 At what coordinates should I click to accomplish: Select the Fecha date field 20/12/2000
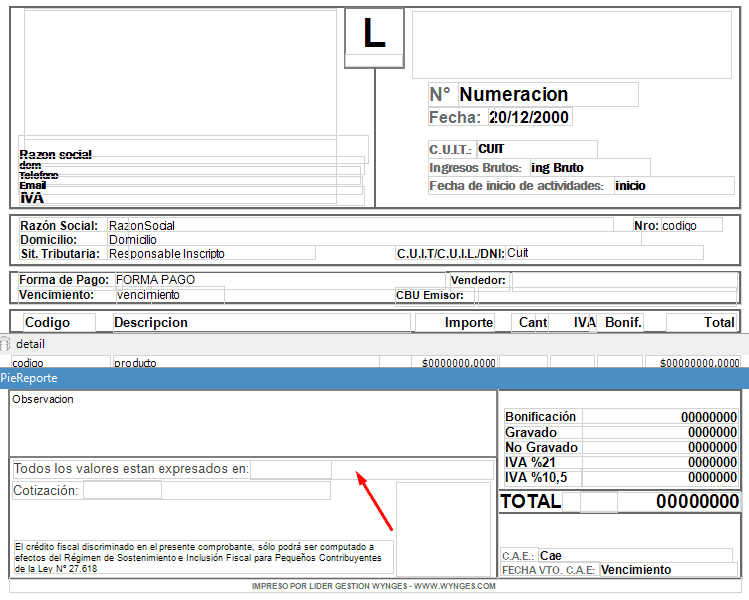530,118
